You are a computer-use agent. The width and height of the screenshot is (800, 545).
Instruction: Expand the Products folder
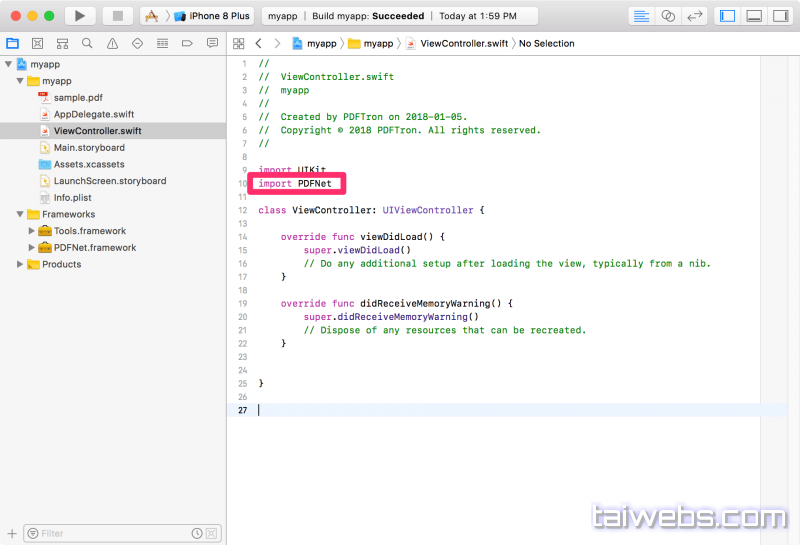tap(20, 264)
